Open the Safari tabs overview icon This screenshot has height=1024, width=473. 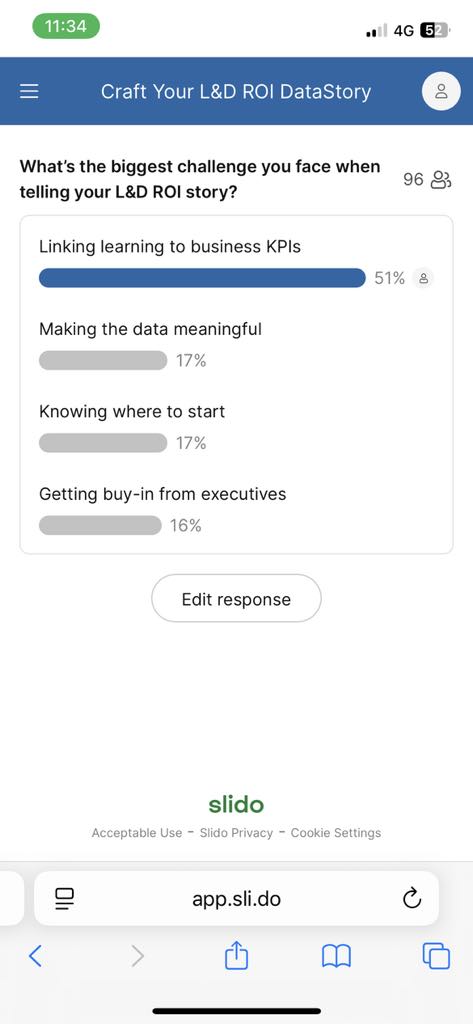point(436,957)
